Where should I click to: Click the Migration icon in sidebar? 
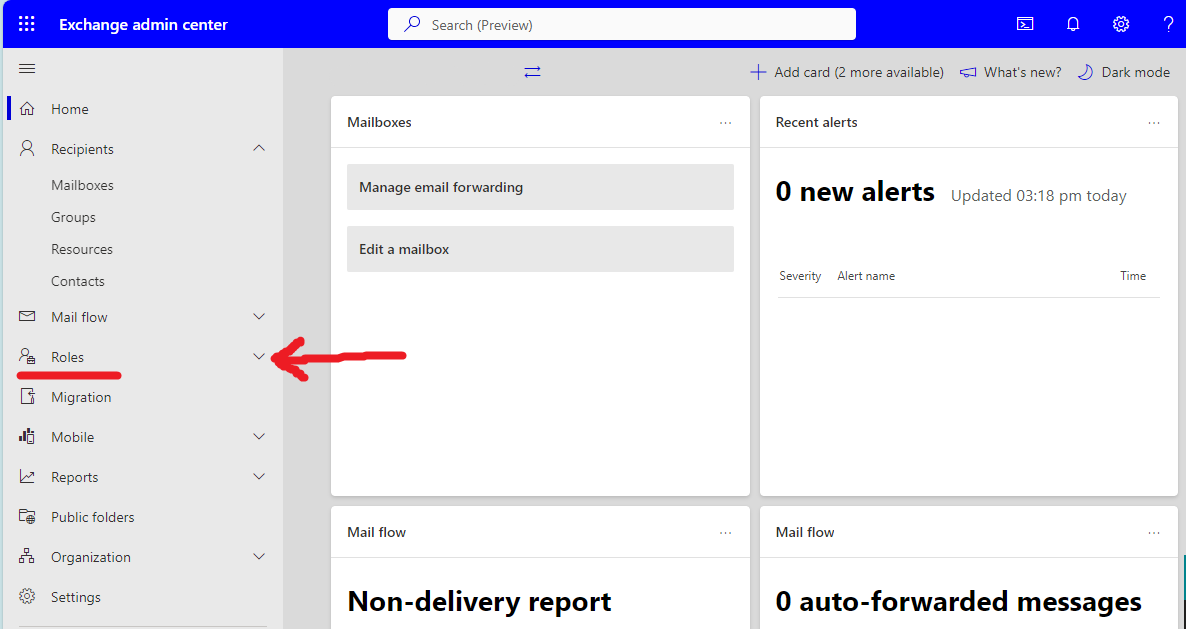point(27,396)
